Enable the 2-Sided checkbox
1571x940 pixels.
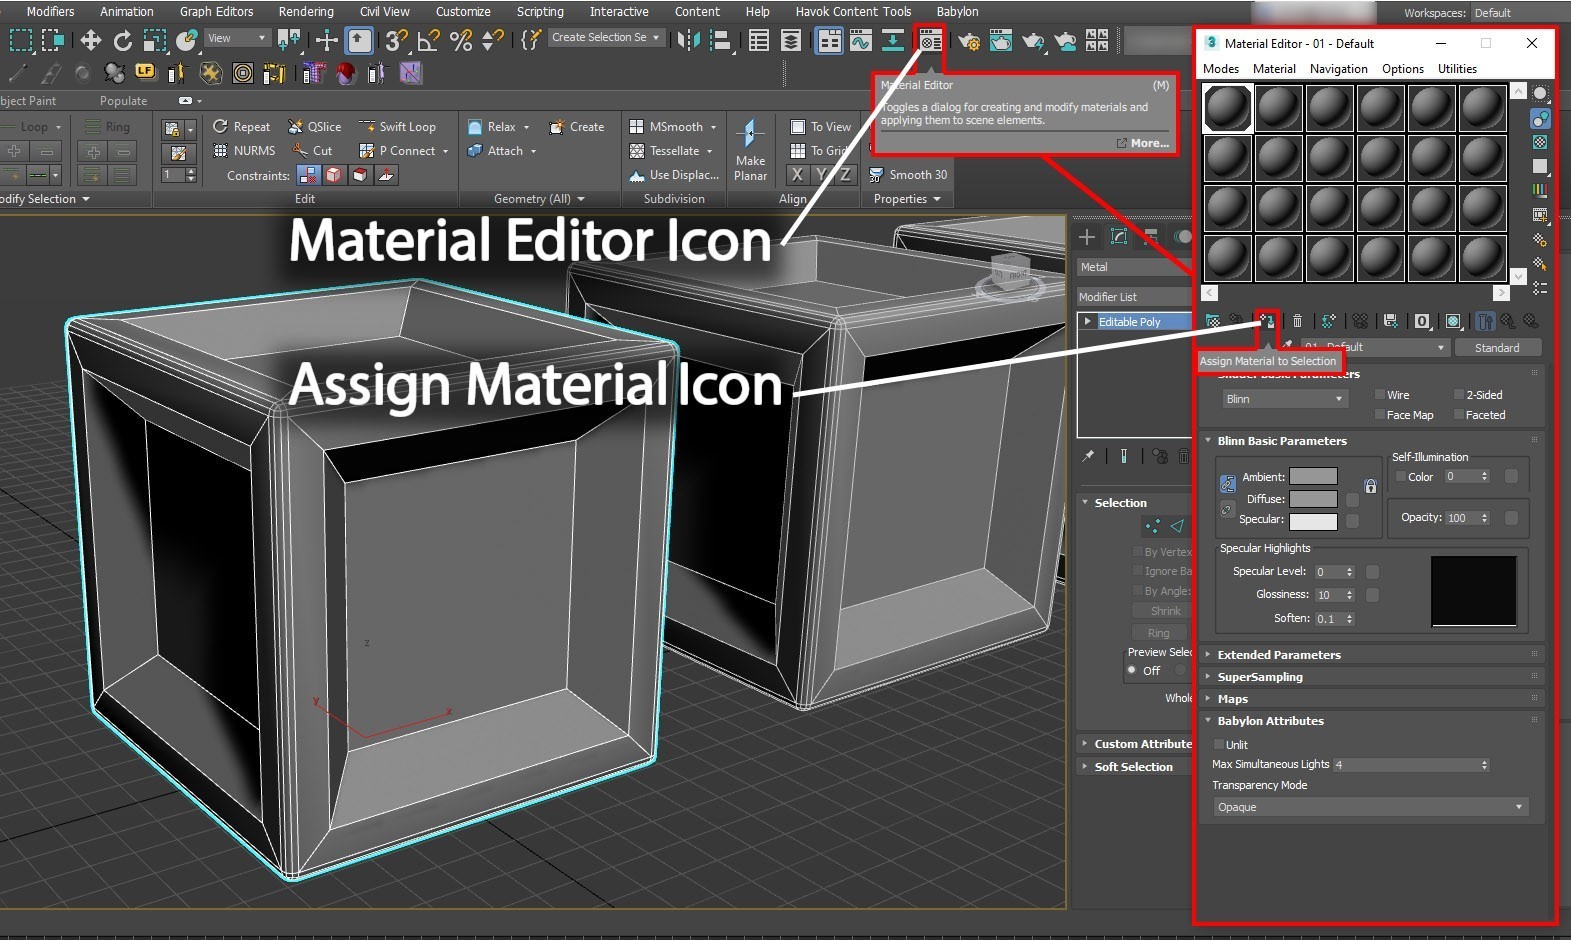(x=1459, y=395)
